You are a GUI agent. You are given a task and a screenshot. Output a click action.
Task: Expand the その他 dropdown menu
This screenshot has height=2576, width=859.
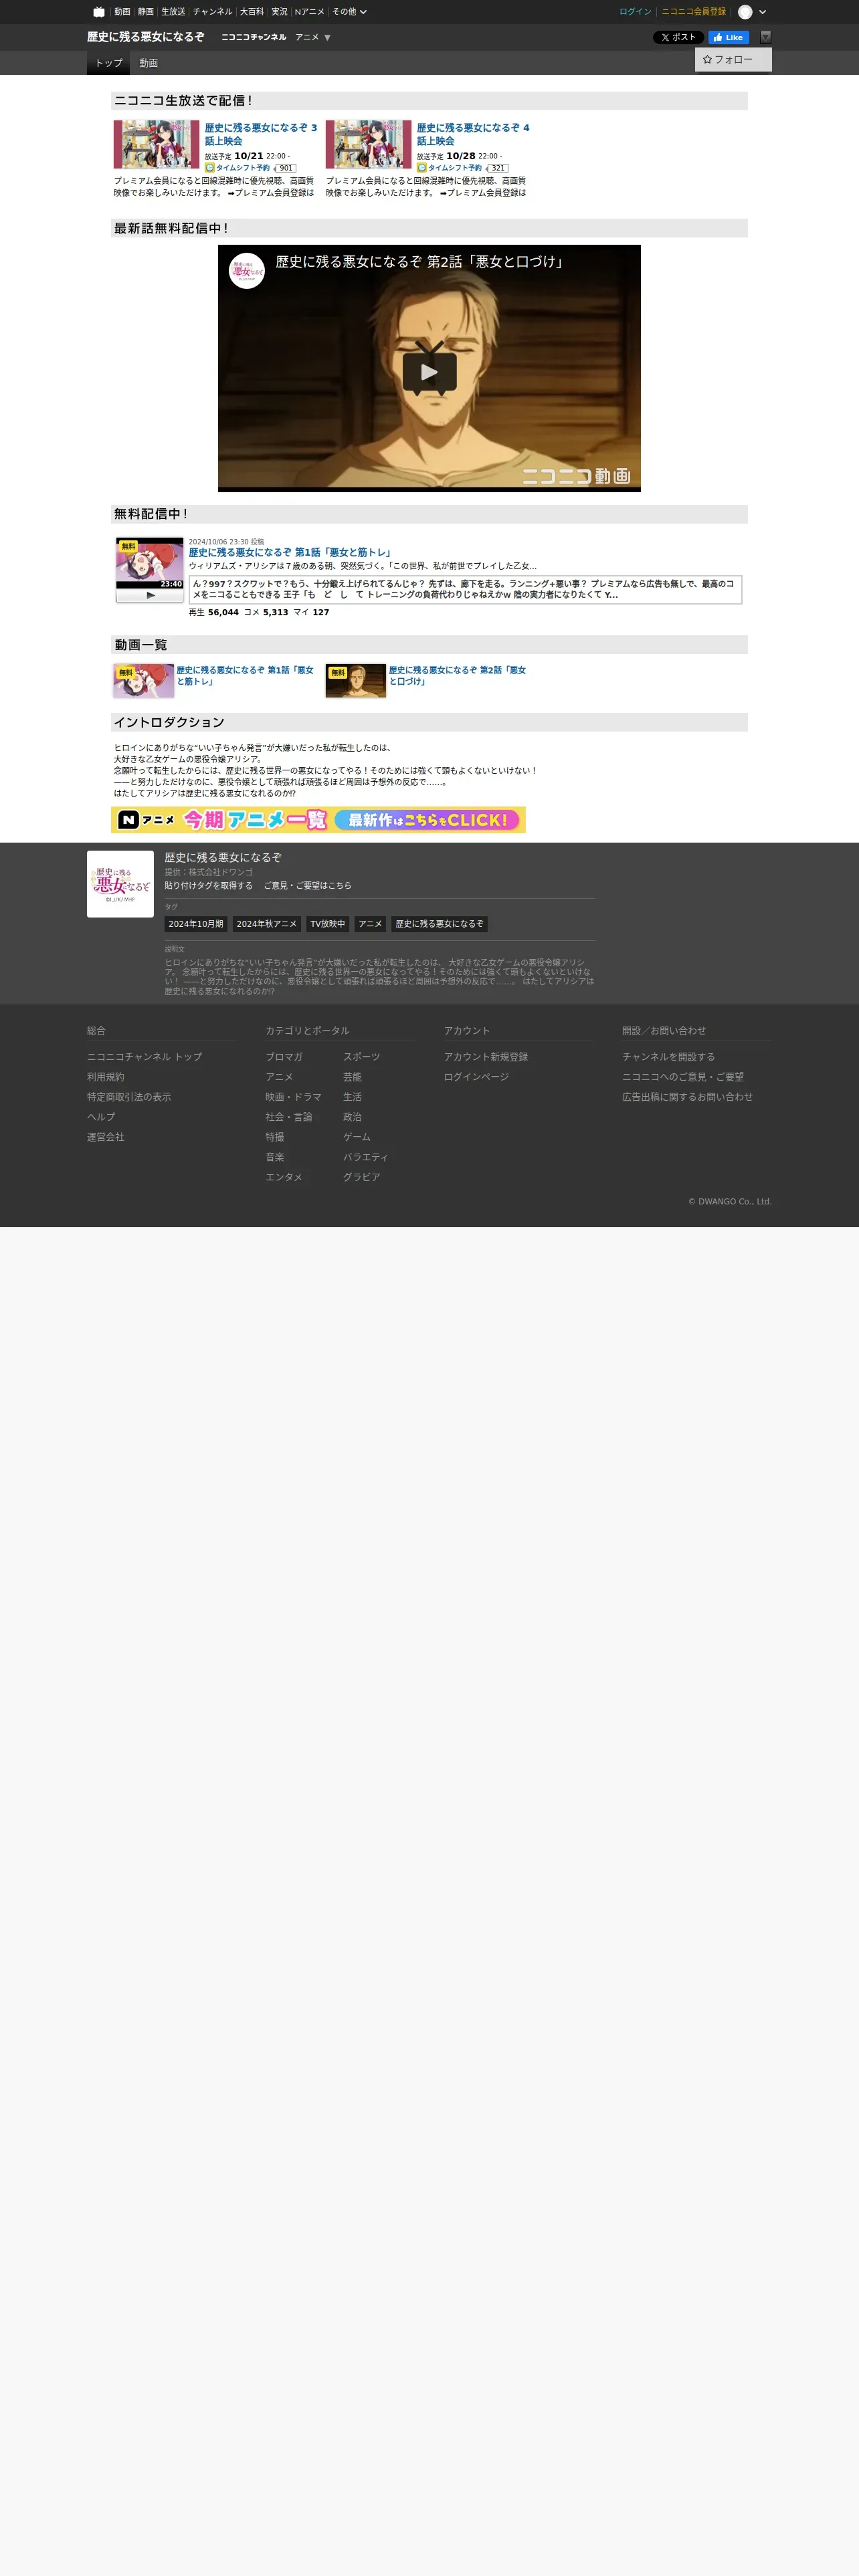tap(349, 12)
